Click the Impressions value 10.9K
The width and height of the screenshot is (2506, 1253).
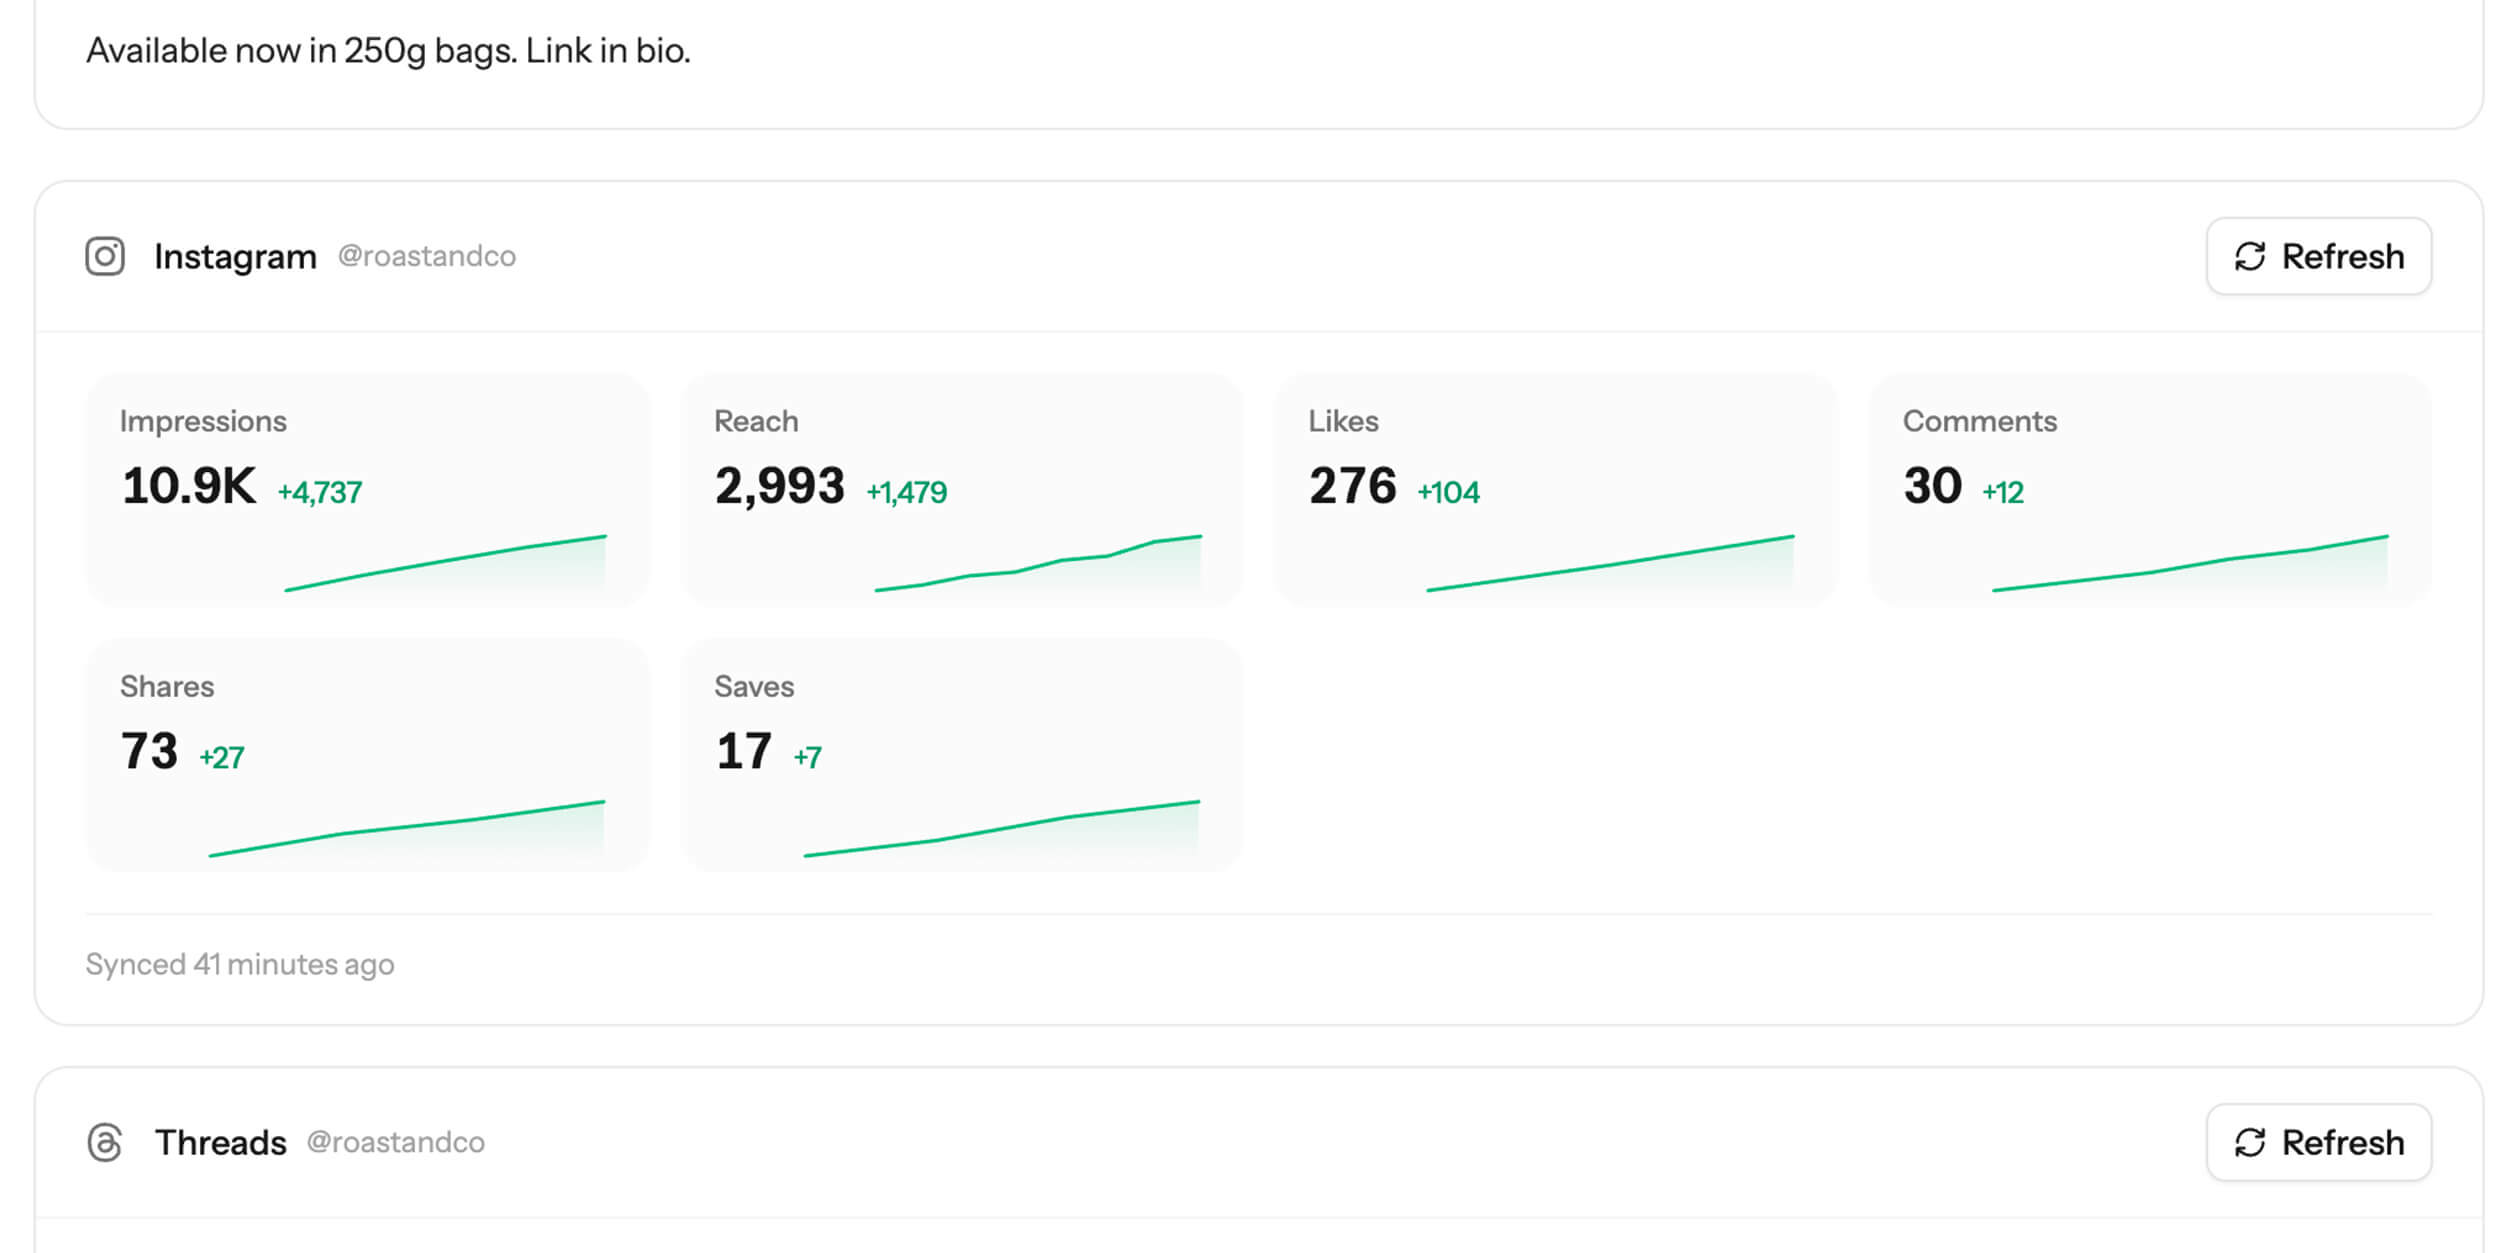pyautogui.click(x=189, y=486)
